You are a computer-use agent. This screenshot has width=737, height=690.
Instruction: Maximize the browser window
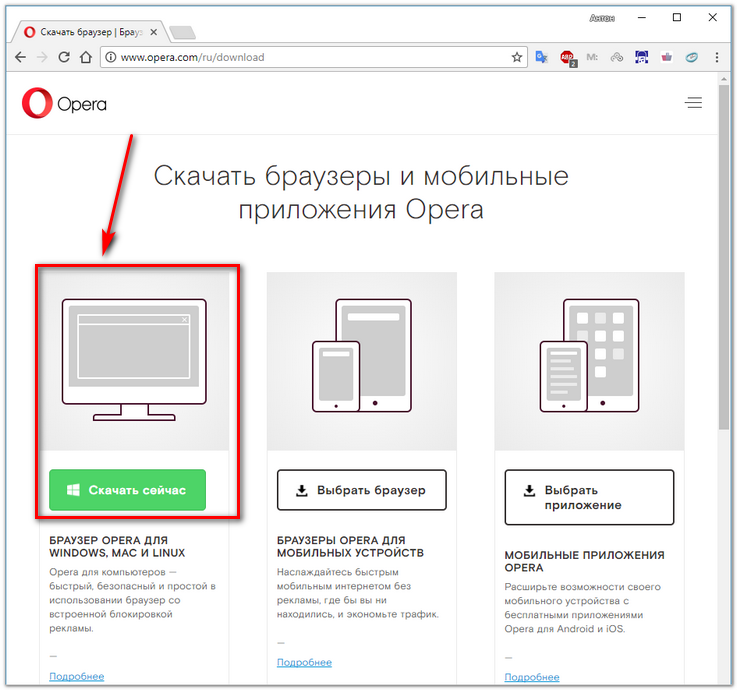(677, 18)
